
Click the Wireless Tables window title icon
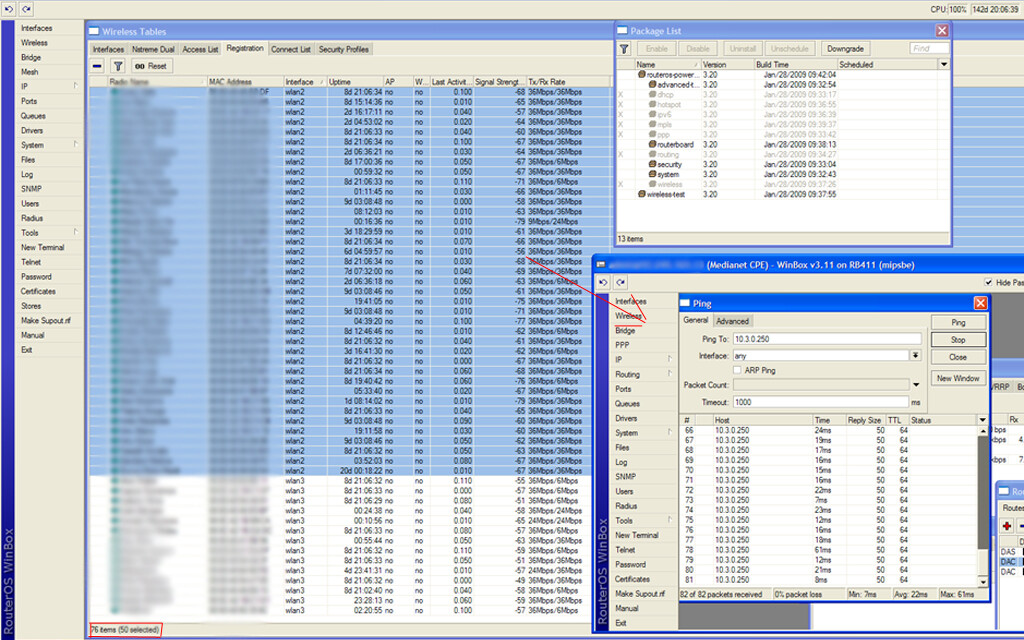point(94,31)
